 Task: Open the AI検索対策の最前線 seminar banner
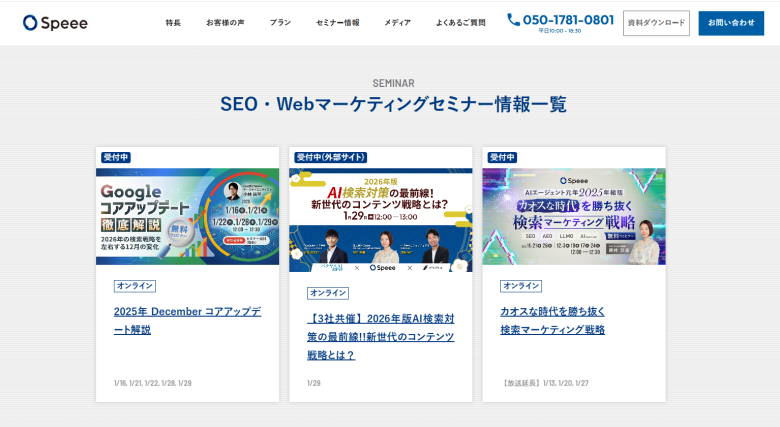tap(381, 220)
